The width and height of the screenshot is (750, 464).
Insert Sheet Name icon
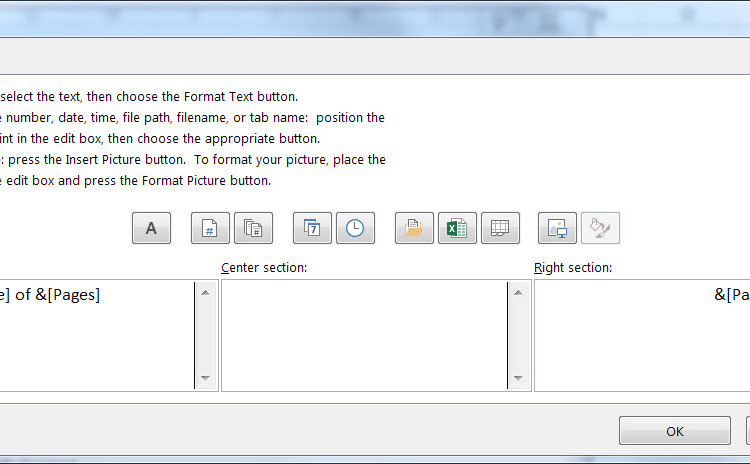tap(500, 228)
